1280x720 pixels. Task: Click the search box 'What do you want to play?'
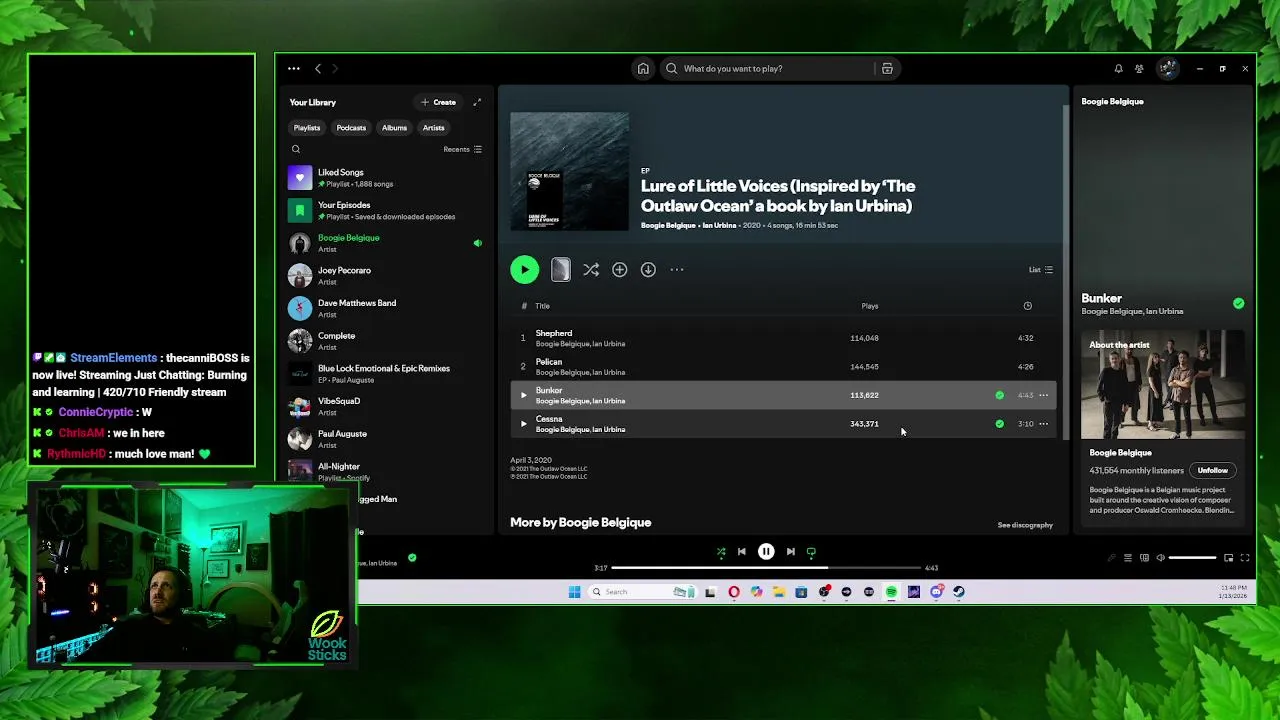tap(765, 69)
